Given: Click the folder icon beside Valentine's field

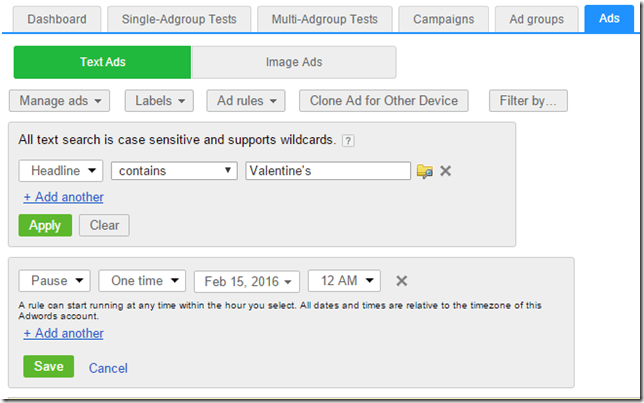Looking at the screenshot, I should [x=425, y=171].
